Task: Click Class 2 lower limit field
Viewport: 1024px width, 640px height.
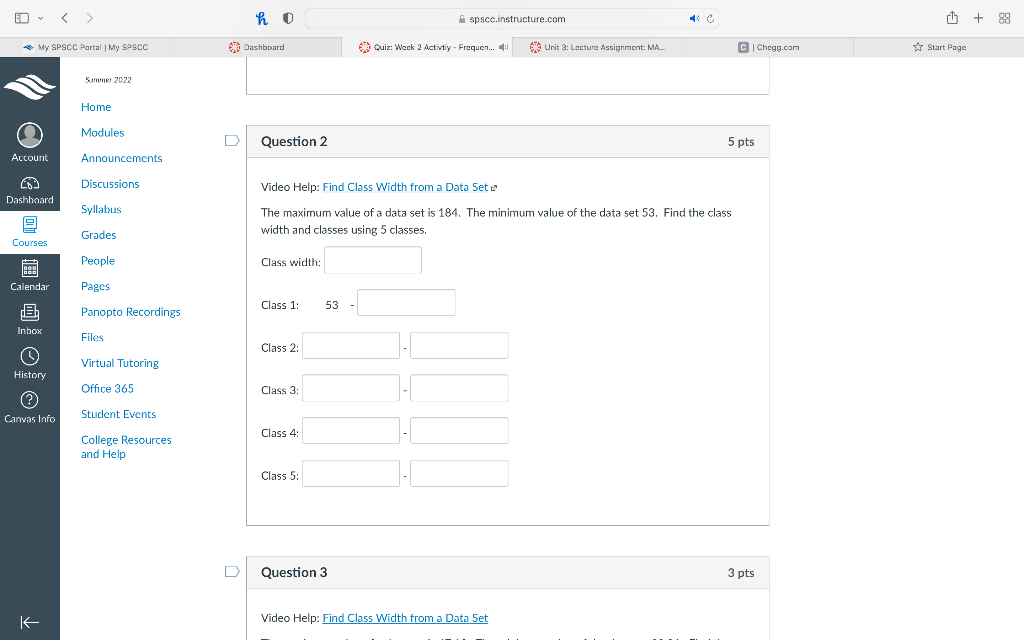Action: point(351,345)
